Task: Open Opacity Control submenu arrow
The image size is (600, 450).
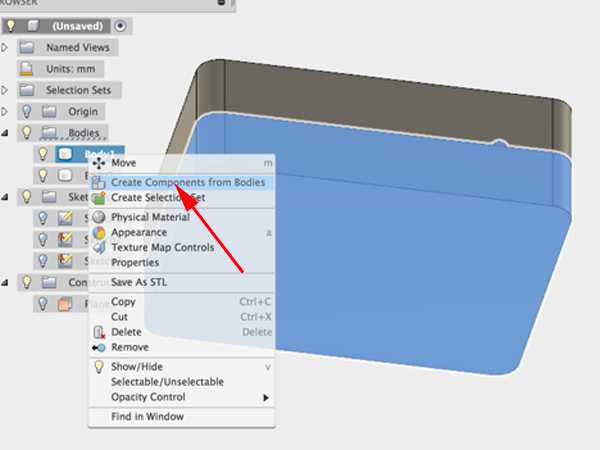Action: tap(266, 398)
